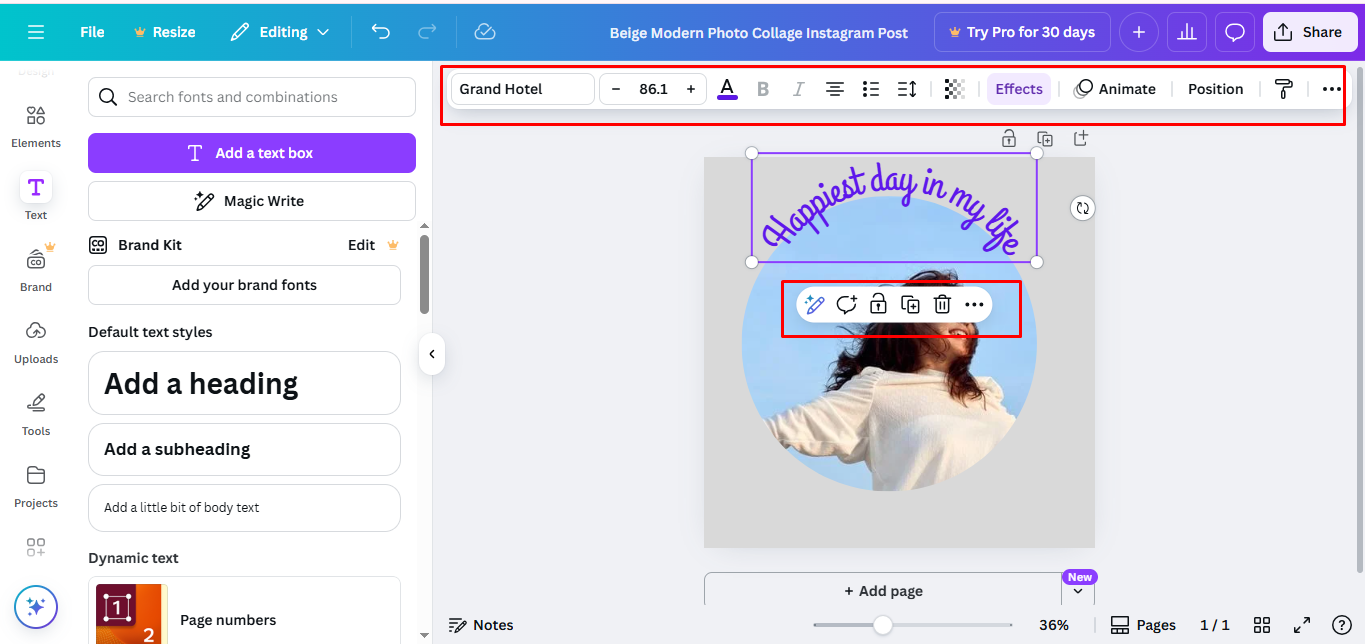Open the File menu

91,31
